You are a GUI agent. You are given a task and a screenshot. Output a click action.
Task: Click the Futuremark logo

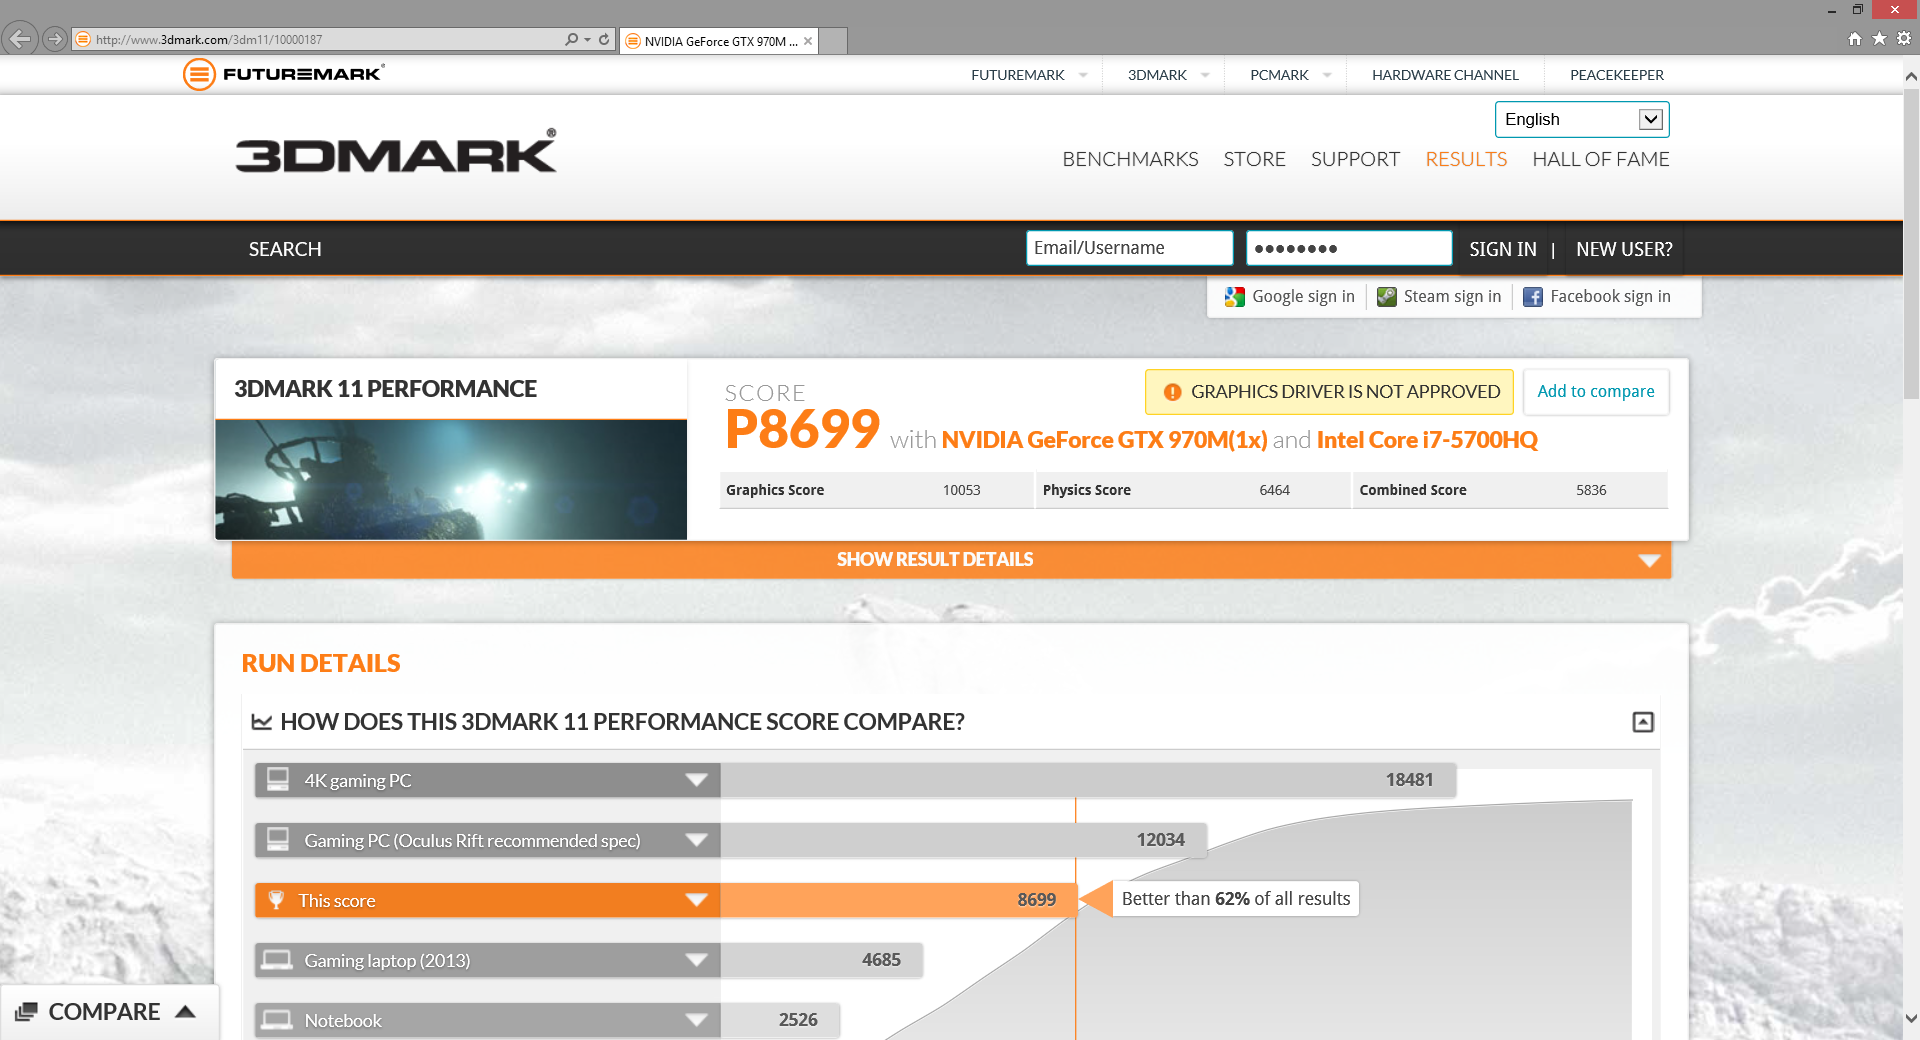click(284, 74)
